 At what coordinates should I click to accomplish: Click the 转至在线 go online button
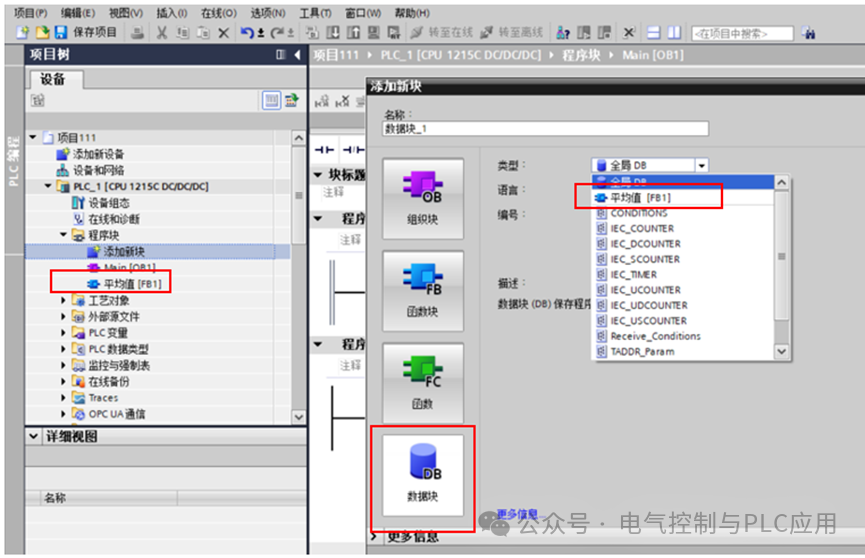coord(442,33)
